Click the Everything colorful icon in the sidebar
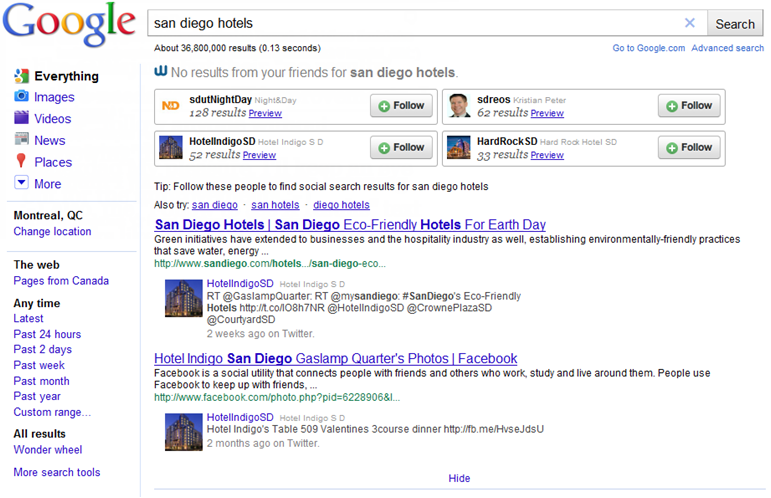Image resolution: width=771 pixels, height=498 pixels. coord(21,76)
